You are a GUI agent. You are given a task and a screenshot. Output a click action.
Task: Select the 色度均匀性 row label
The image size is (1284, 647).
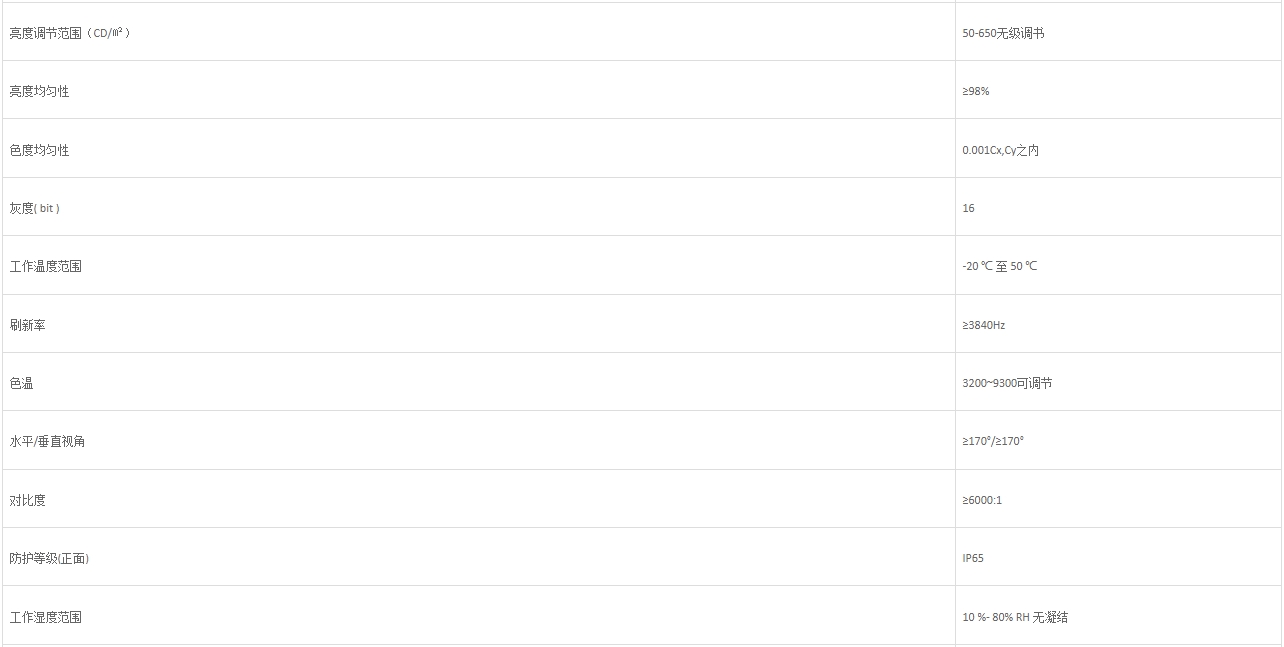[40, 150]
